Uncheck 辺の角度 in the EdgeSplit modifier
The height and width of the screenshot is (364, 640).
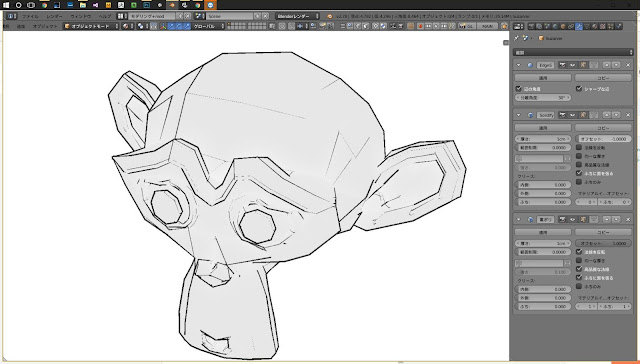point(519,89)
